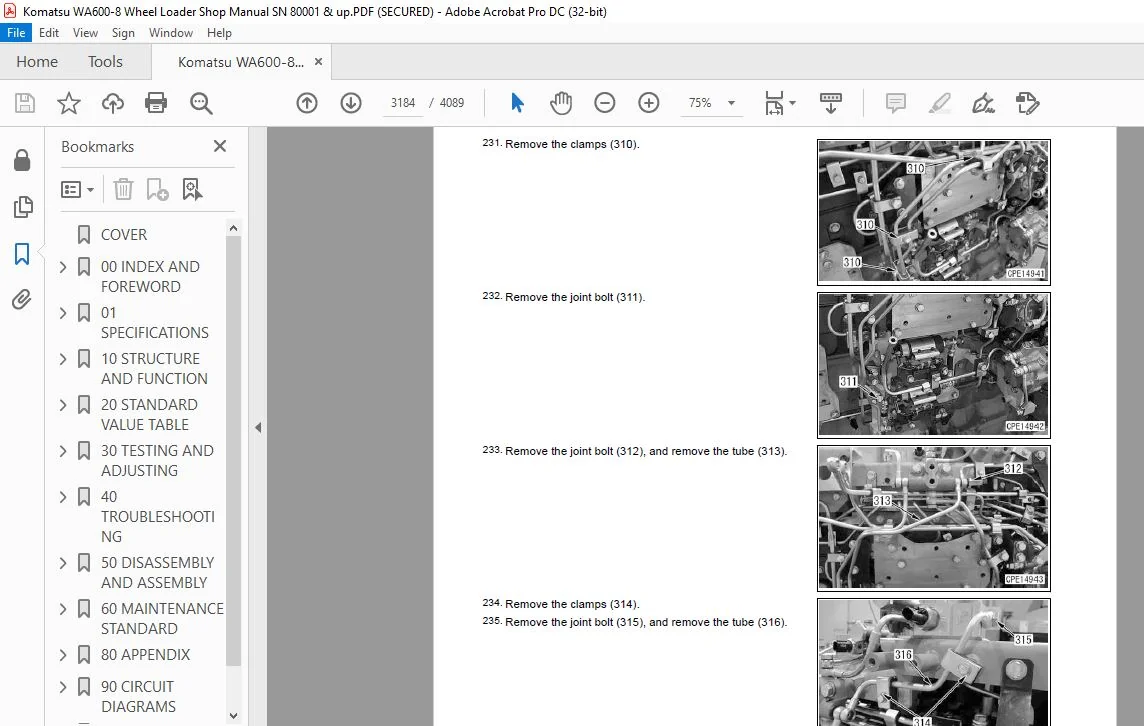The width and height of the screenshot is (1144, 726).
Task: Open the find text magnifier tool
Action: click(x=201, y=103)
